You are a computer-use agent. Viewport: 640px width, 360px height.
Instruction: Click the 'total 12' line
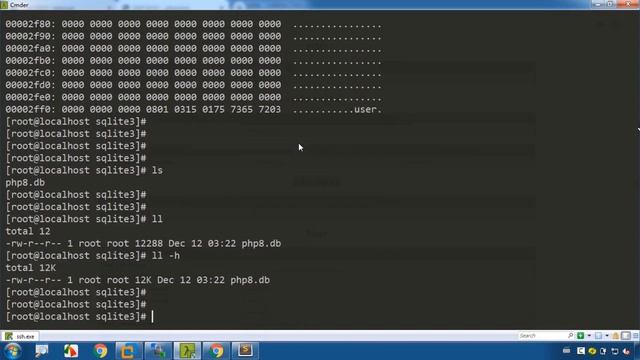28,231
